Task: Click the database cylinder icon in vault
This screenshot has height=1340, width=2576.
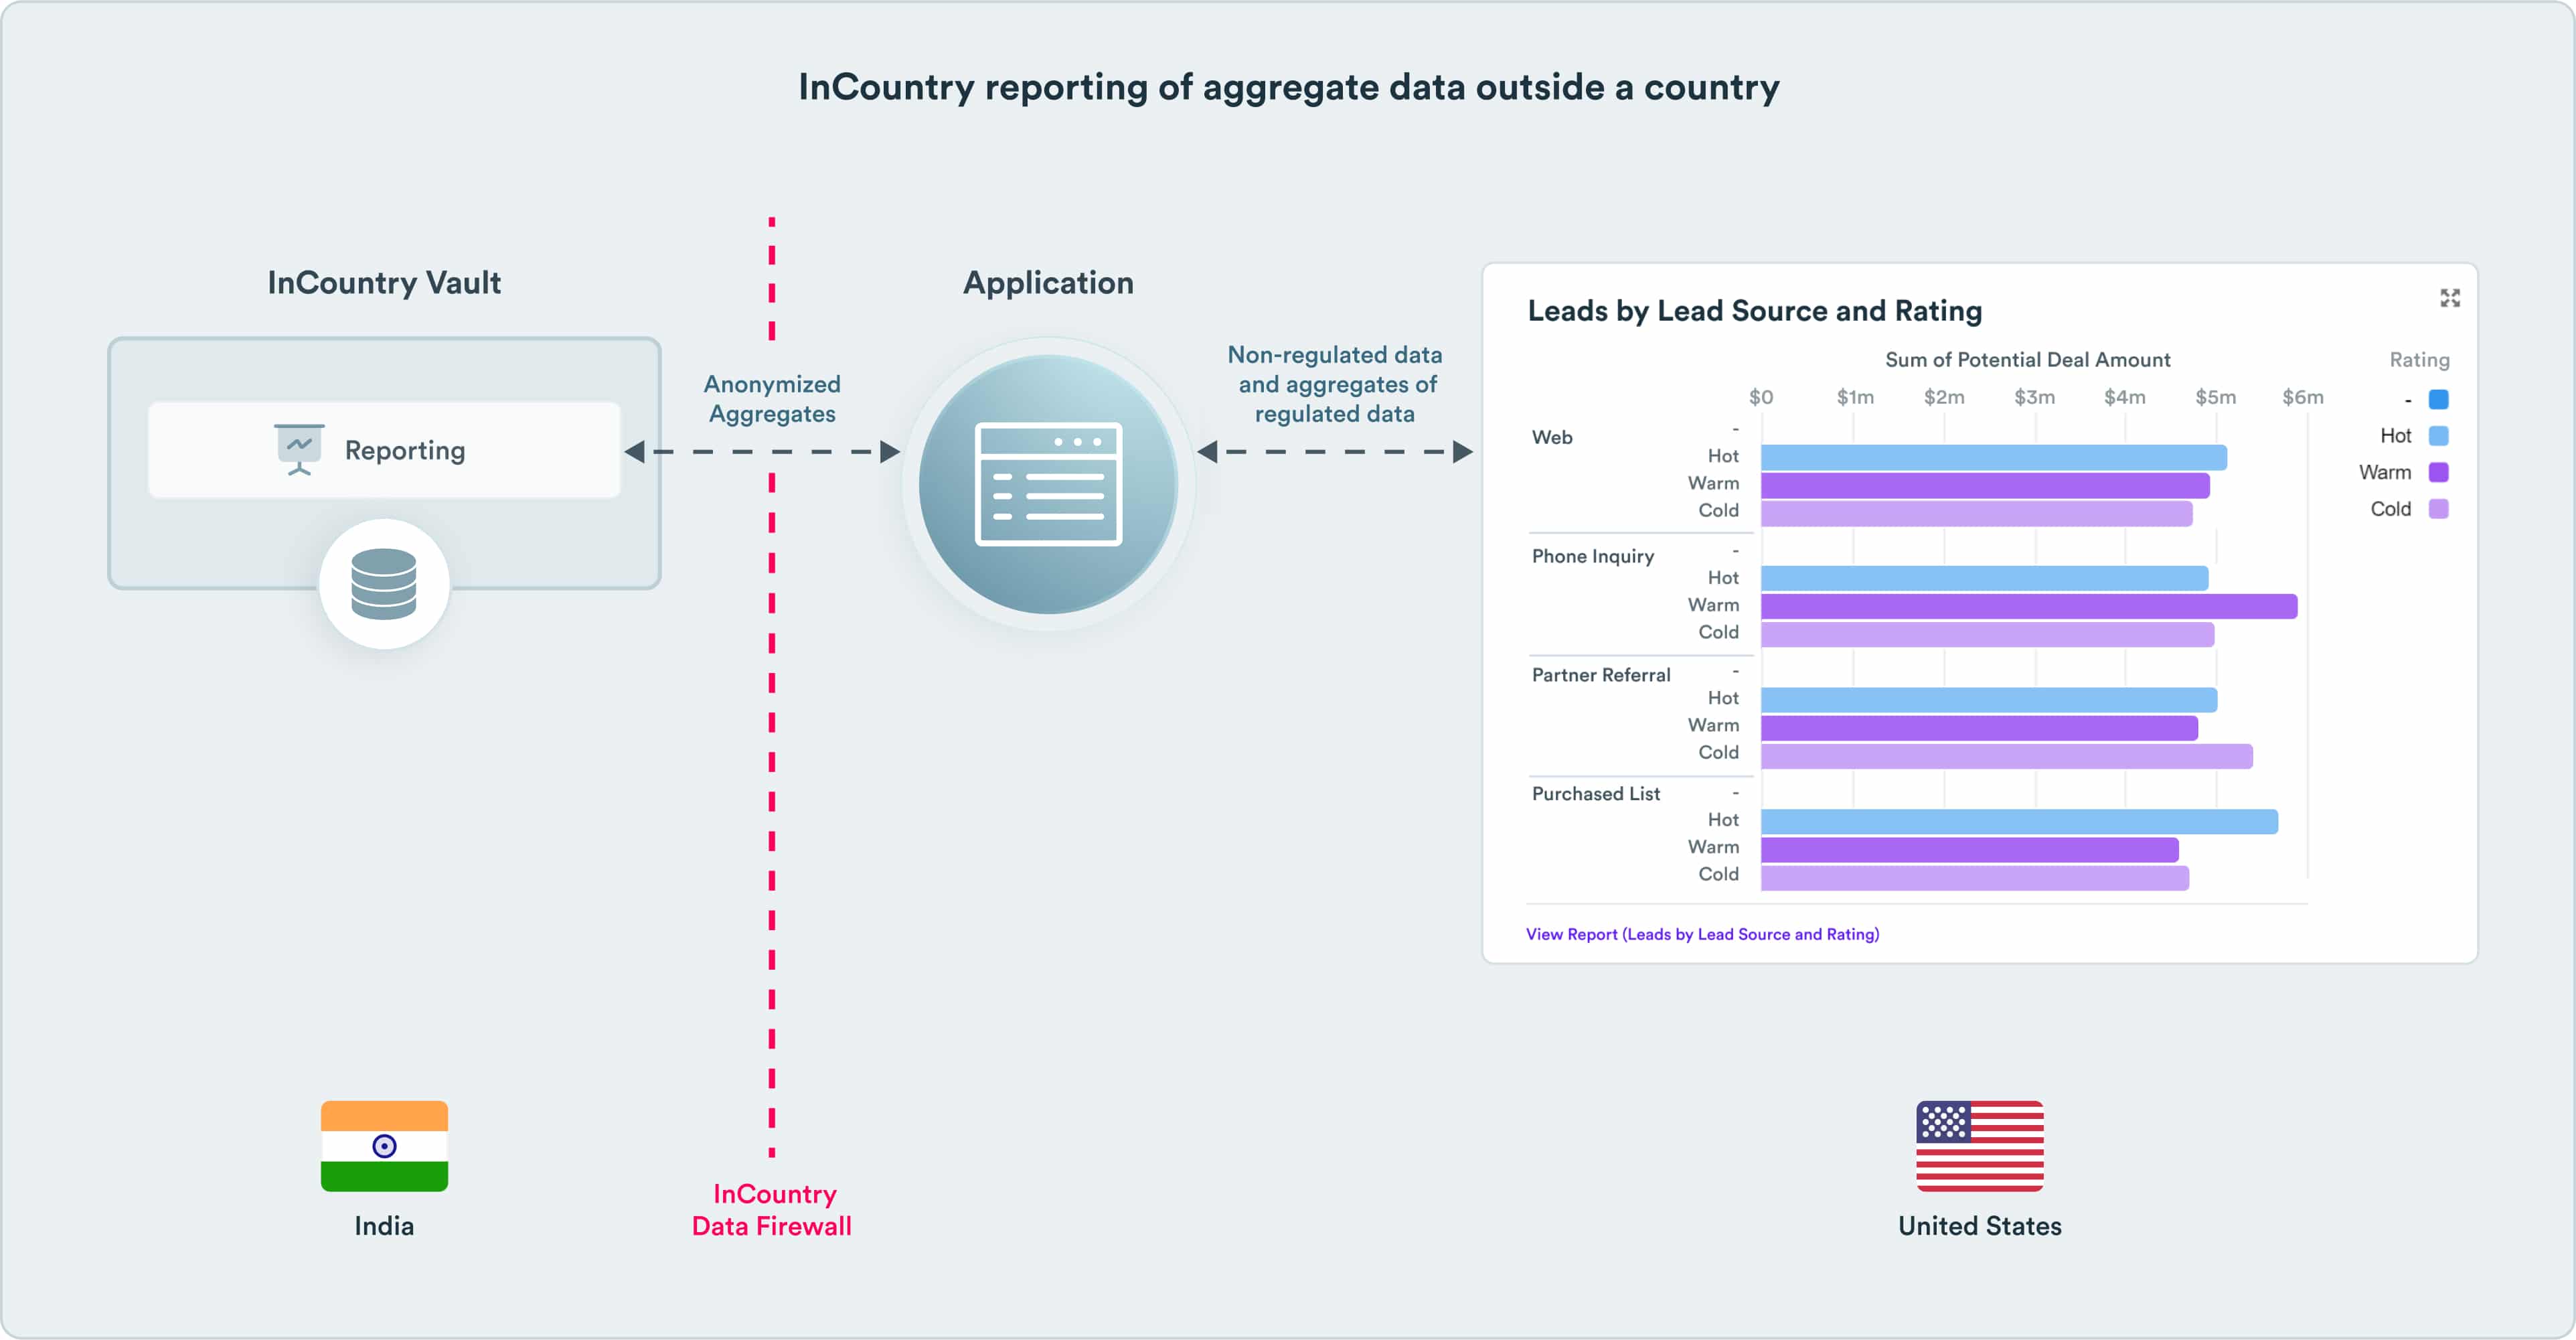Action: coord(384,584)
